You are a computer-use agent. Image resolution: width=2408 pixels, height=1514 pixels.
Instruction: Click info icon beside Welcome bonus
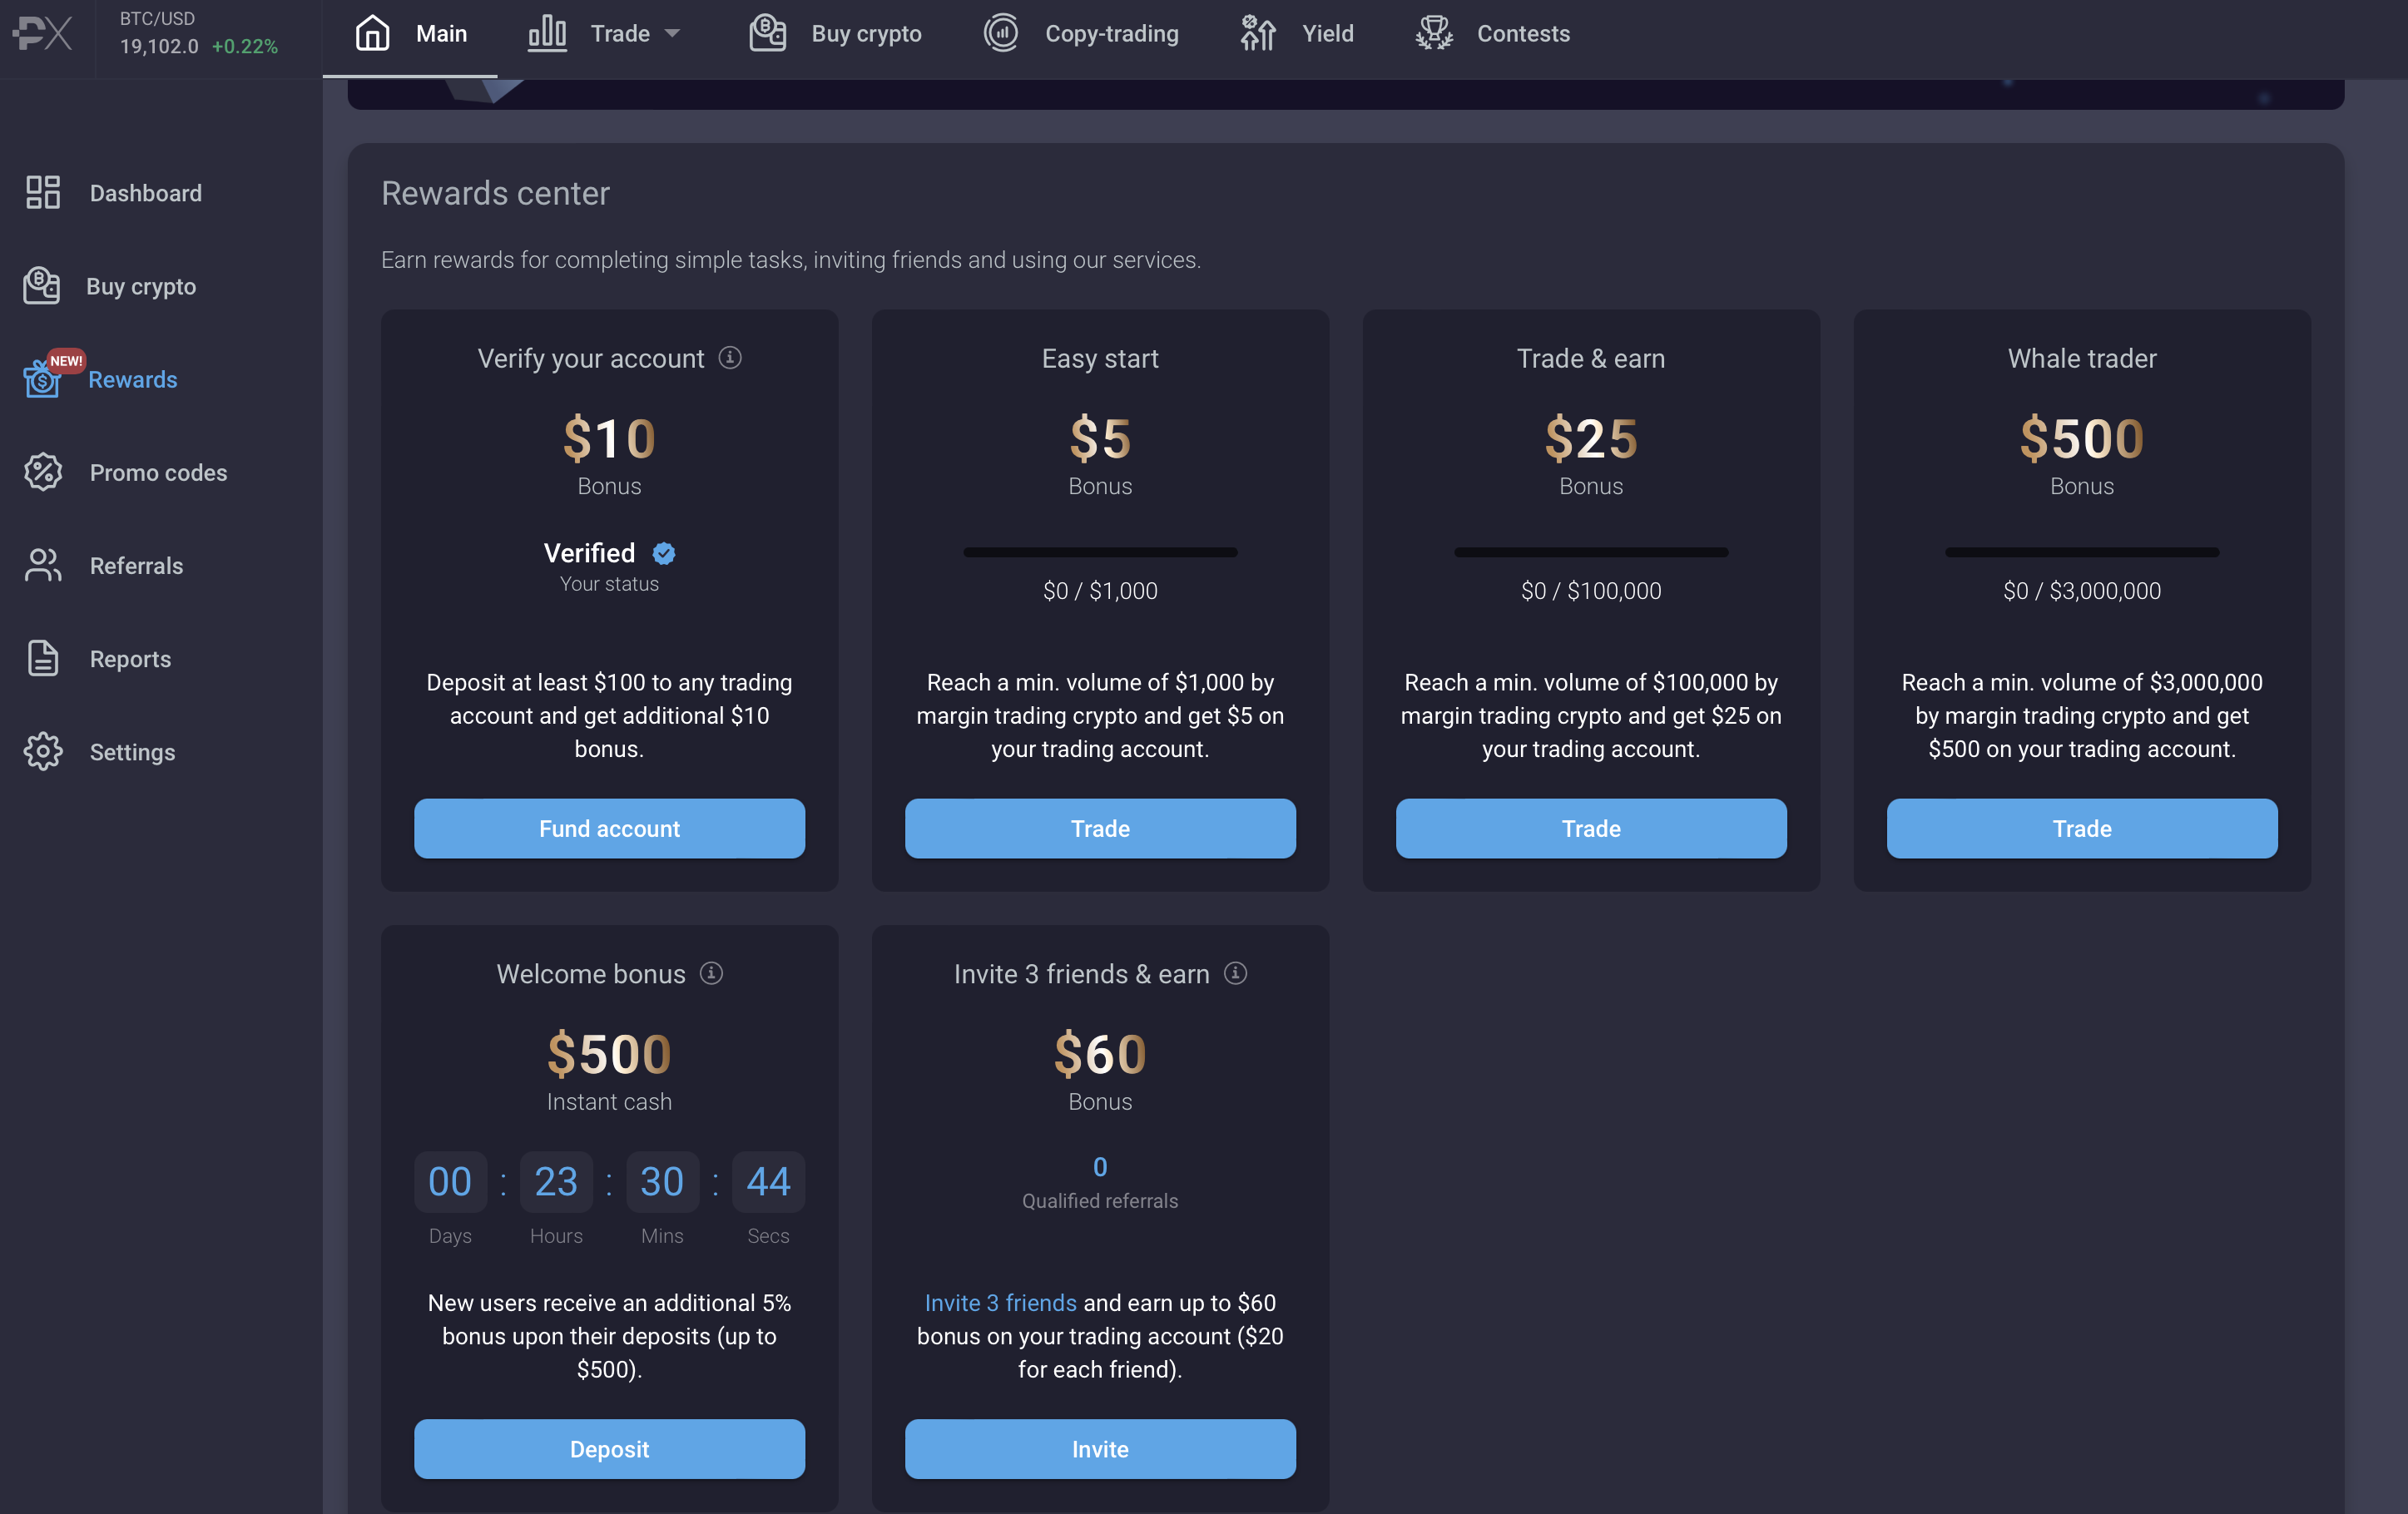(x=711, y=973)
